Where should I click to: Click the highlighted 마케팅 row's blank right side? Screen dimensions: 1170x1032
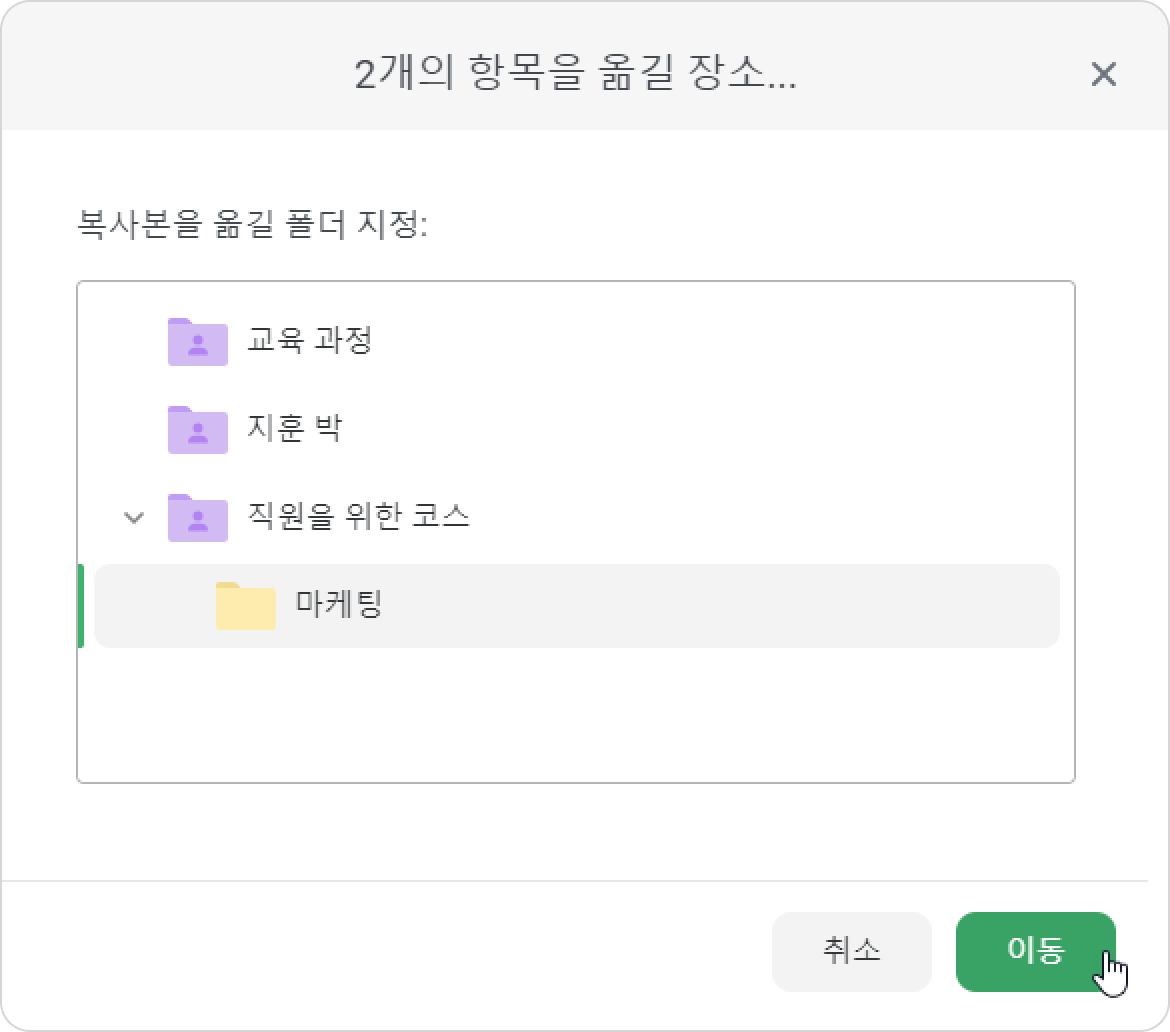pyautogui.click(x=720, y=606)
